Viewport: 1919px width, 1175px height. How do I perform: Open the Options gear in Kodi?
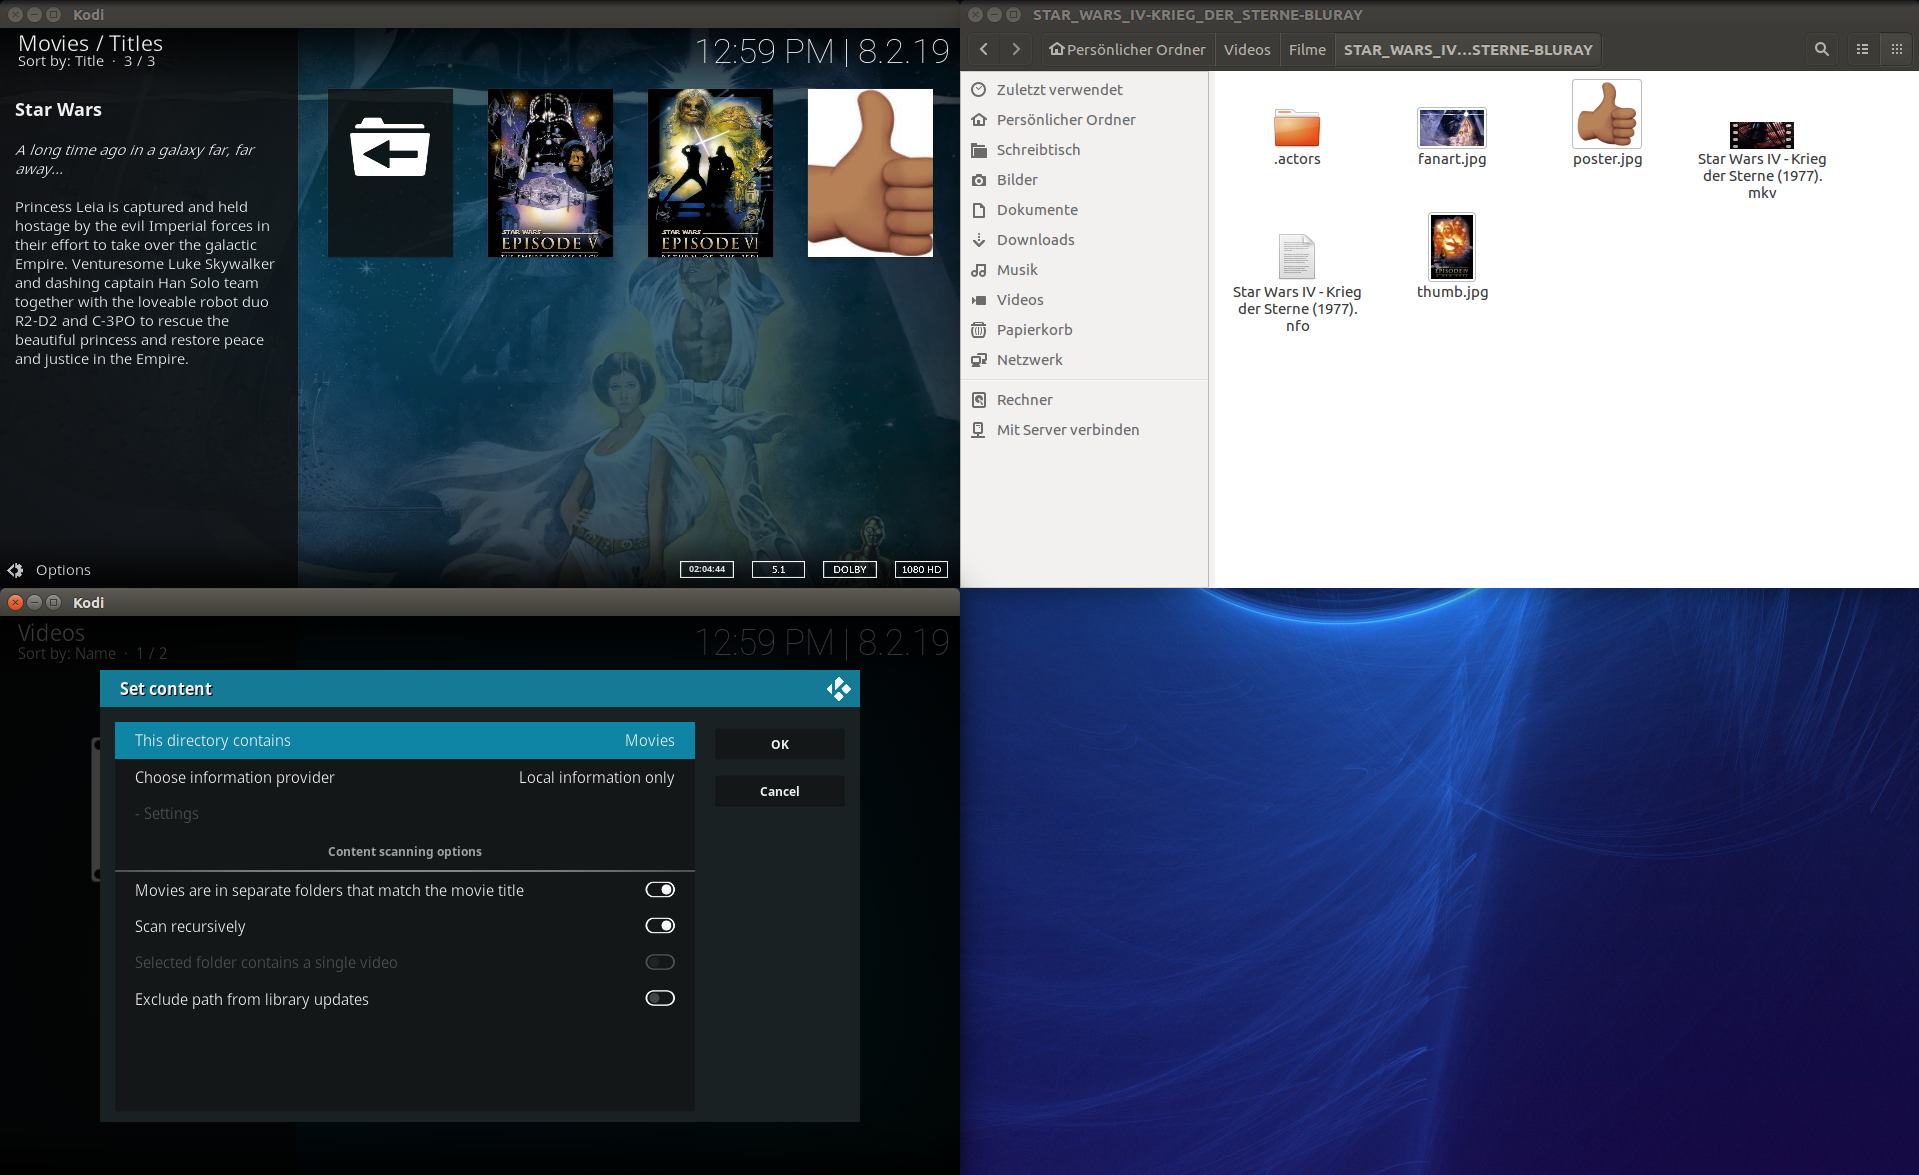click(16, 570)
